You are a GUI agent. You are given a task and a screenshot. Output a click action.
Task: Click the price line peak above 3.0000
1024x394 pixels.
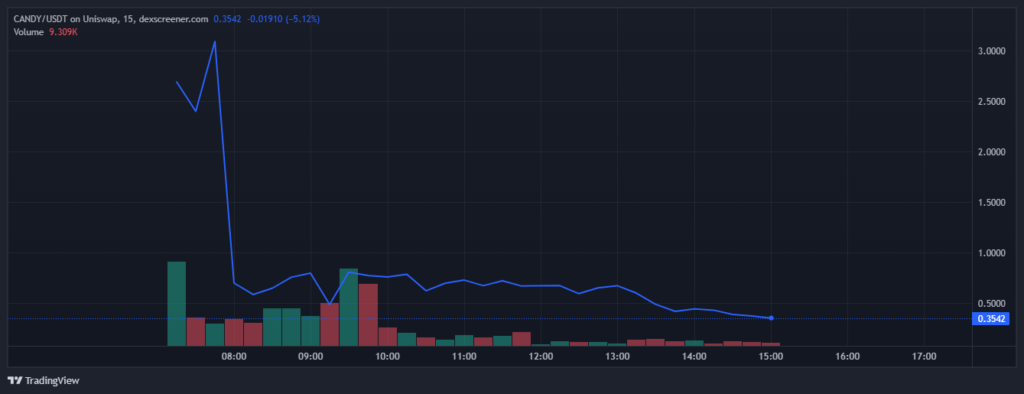[x=215, y=42]
